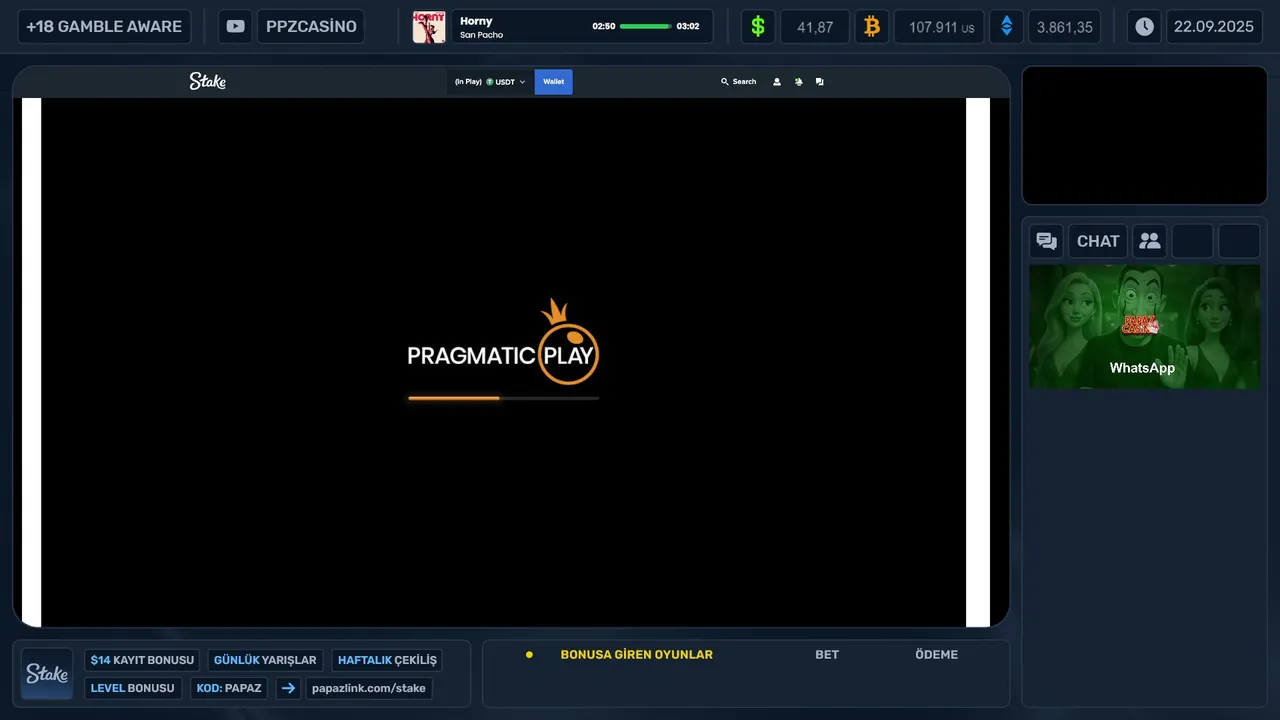Click the orange game loading progress bar

503,398
